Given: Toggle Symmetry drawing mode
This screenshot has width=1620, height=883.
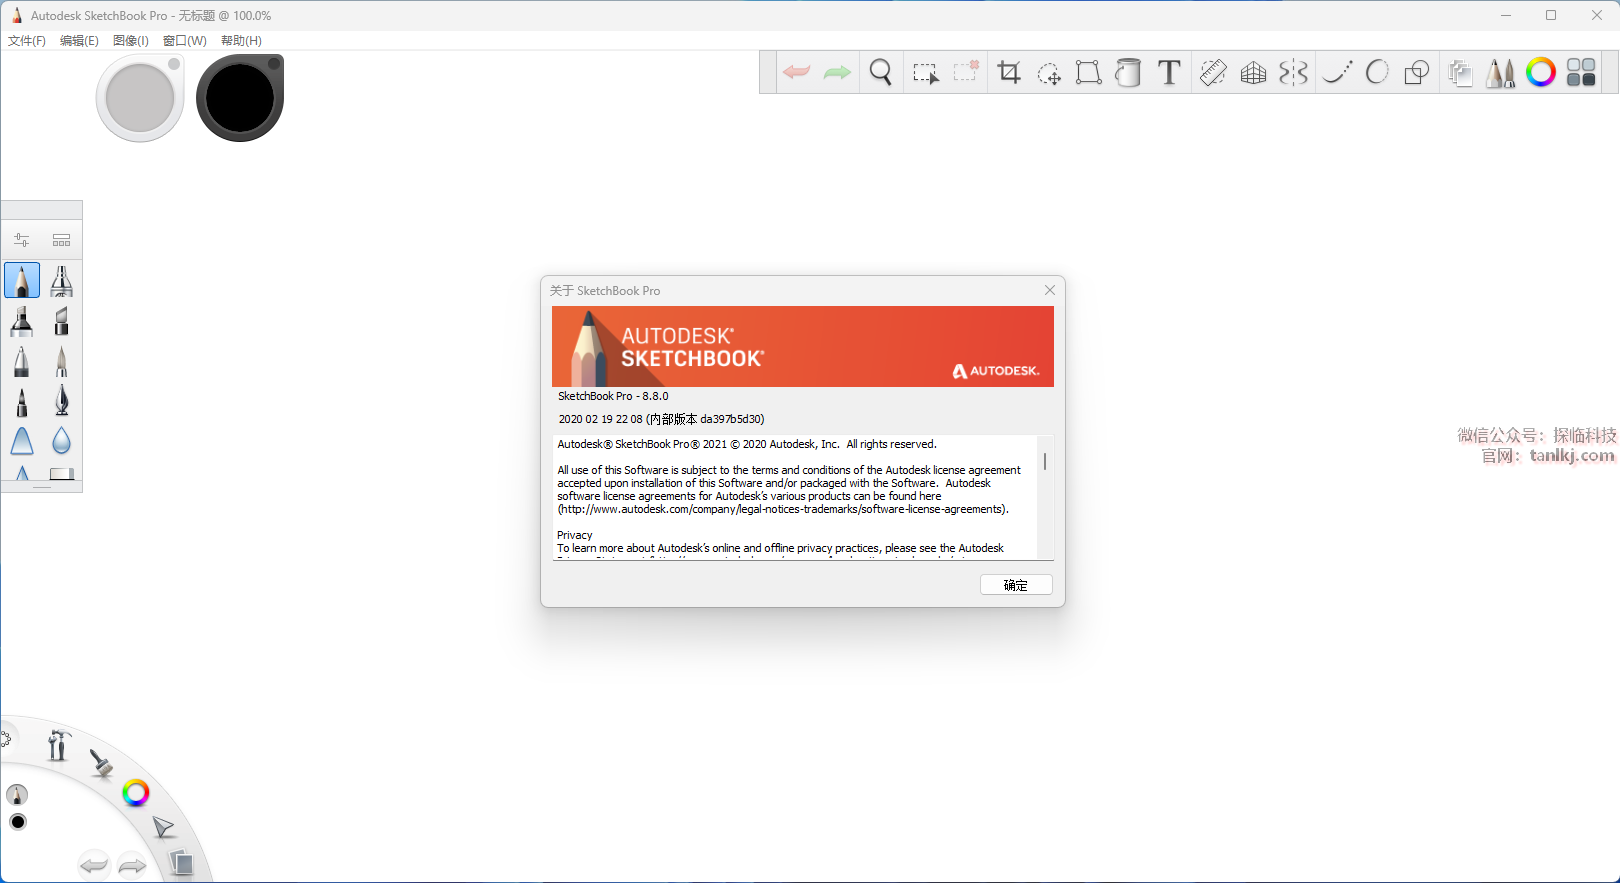Looking at the screenshot, I should click(x=1293, y=72).
